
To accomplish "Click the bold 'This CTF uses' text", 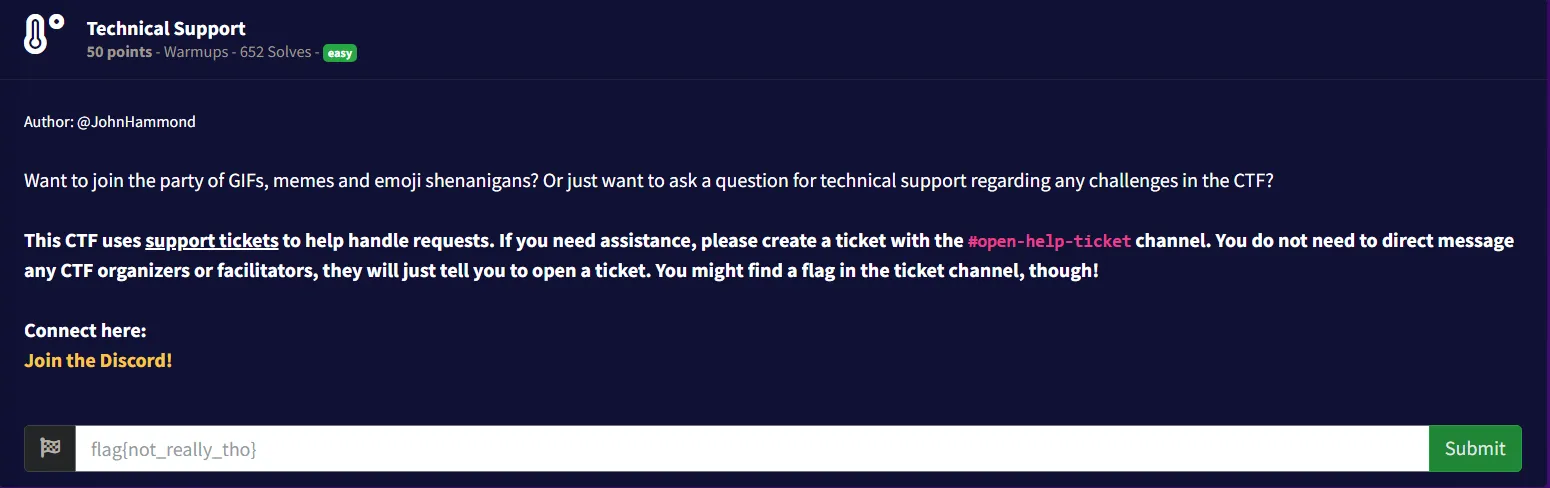I will click(83, 241).
